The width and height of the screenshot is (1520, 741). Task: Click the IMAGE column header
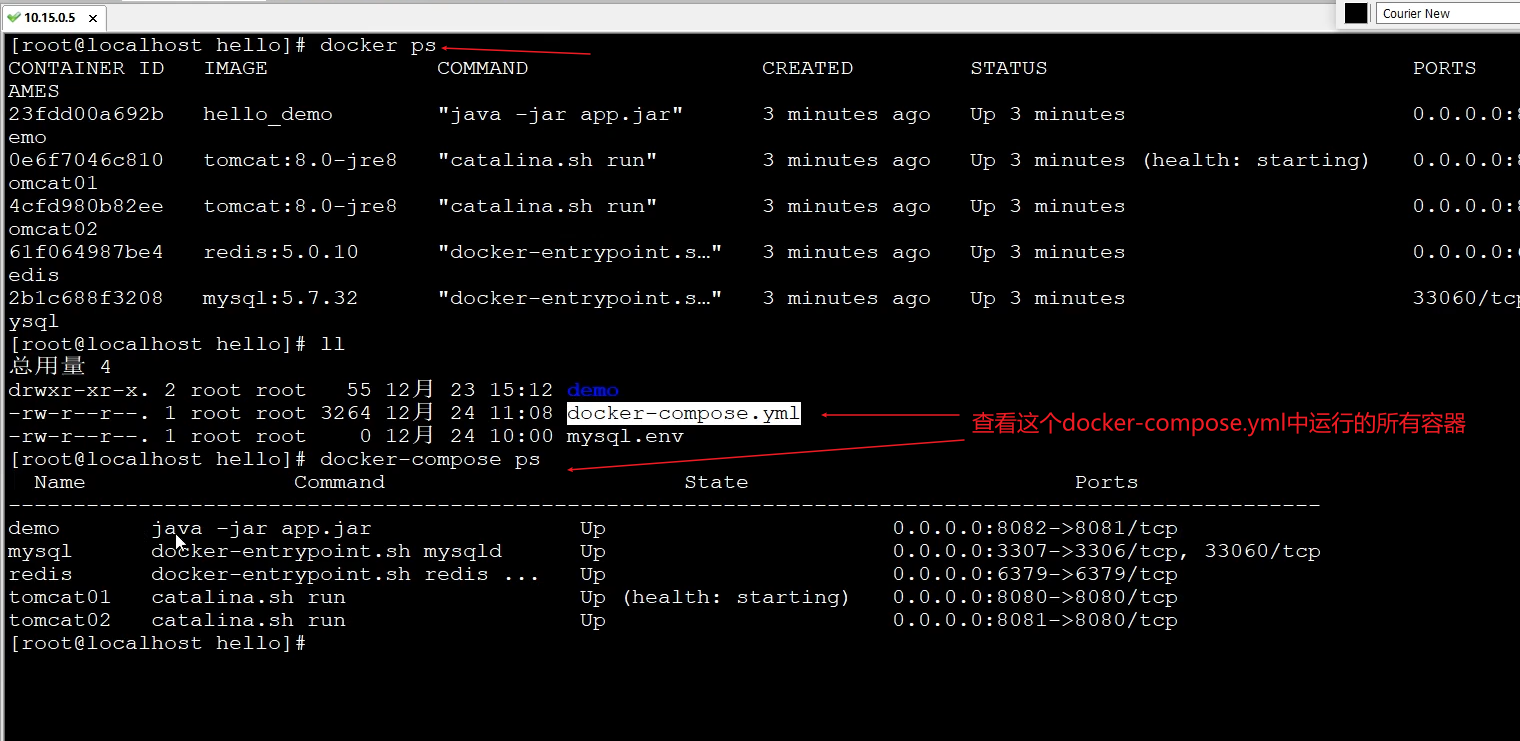(x=236, y=68)
